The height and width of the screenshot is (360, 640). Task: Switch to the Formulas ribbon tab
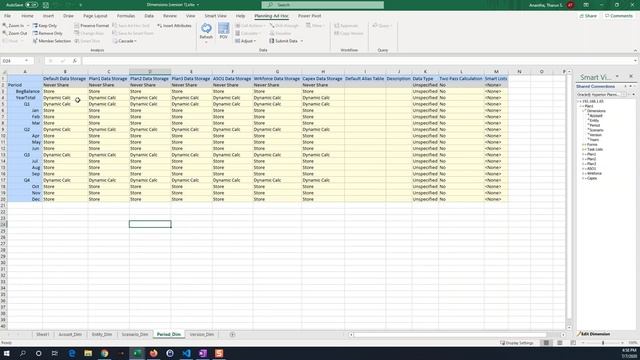click(x=126, y=16)
